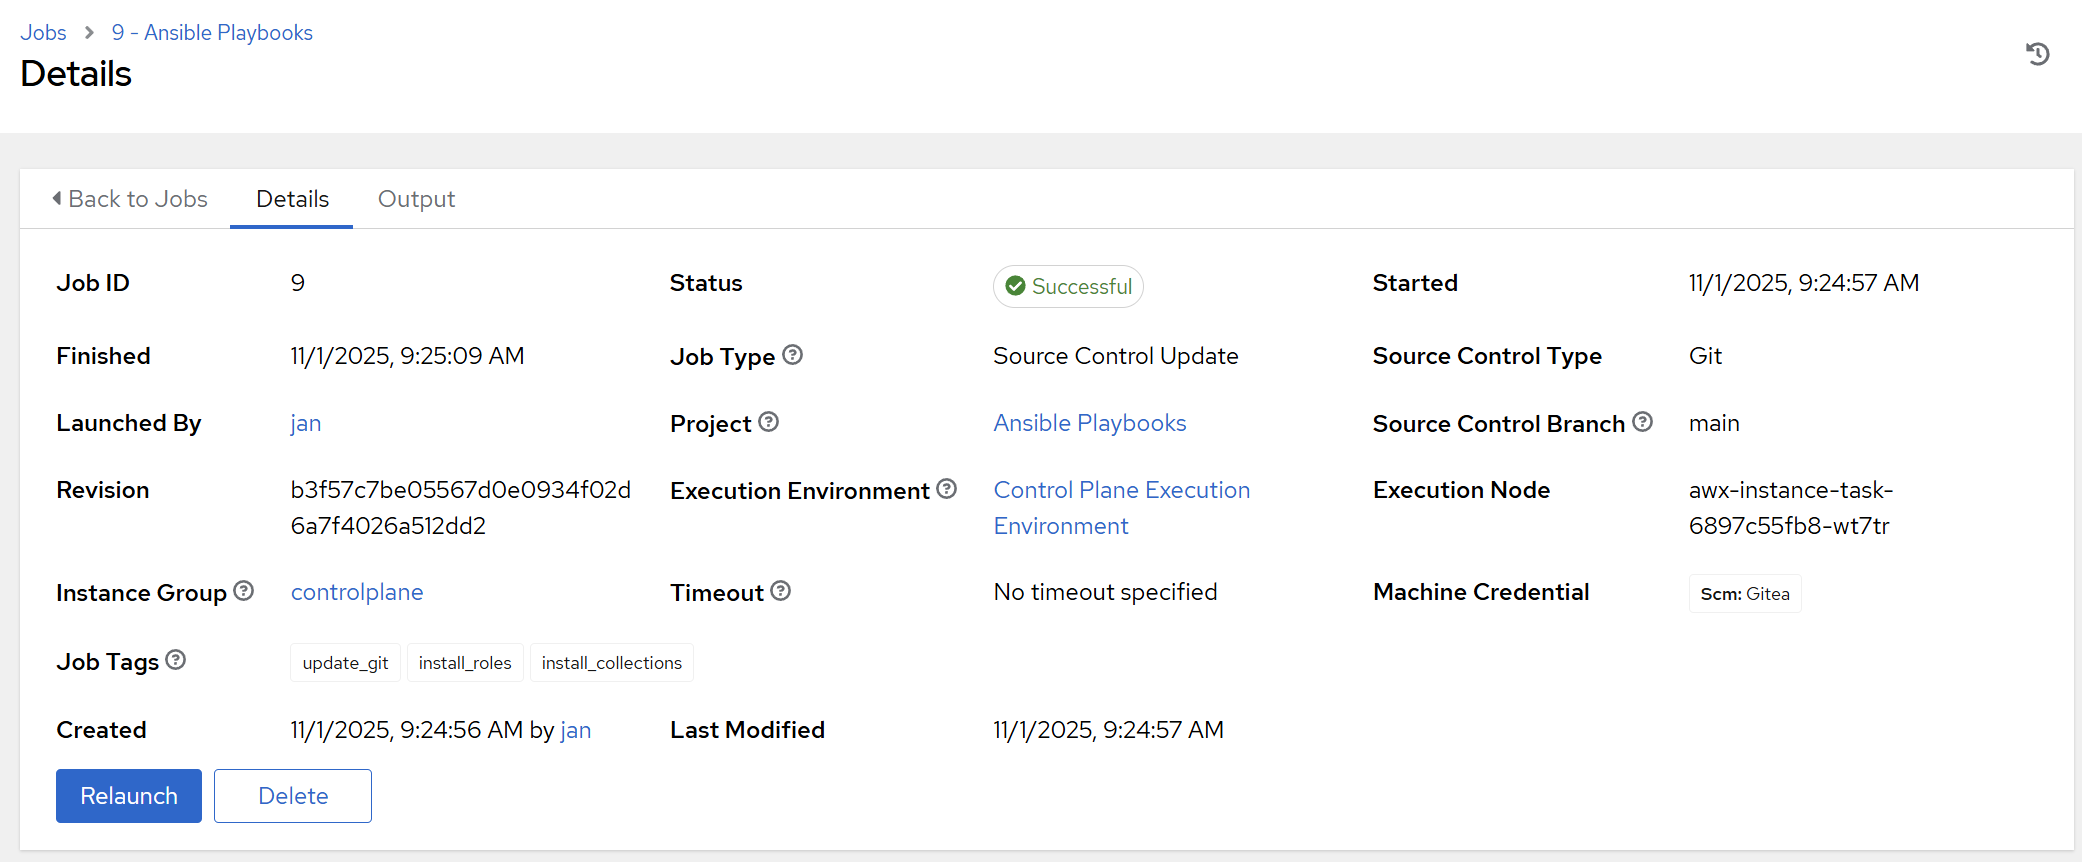The image size is (2082, 862).
Task: Click the Job Tags help icon
Action: [176, 660]
